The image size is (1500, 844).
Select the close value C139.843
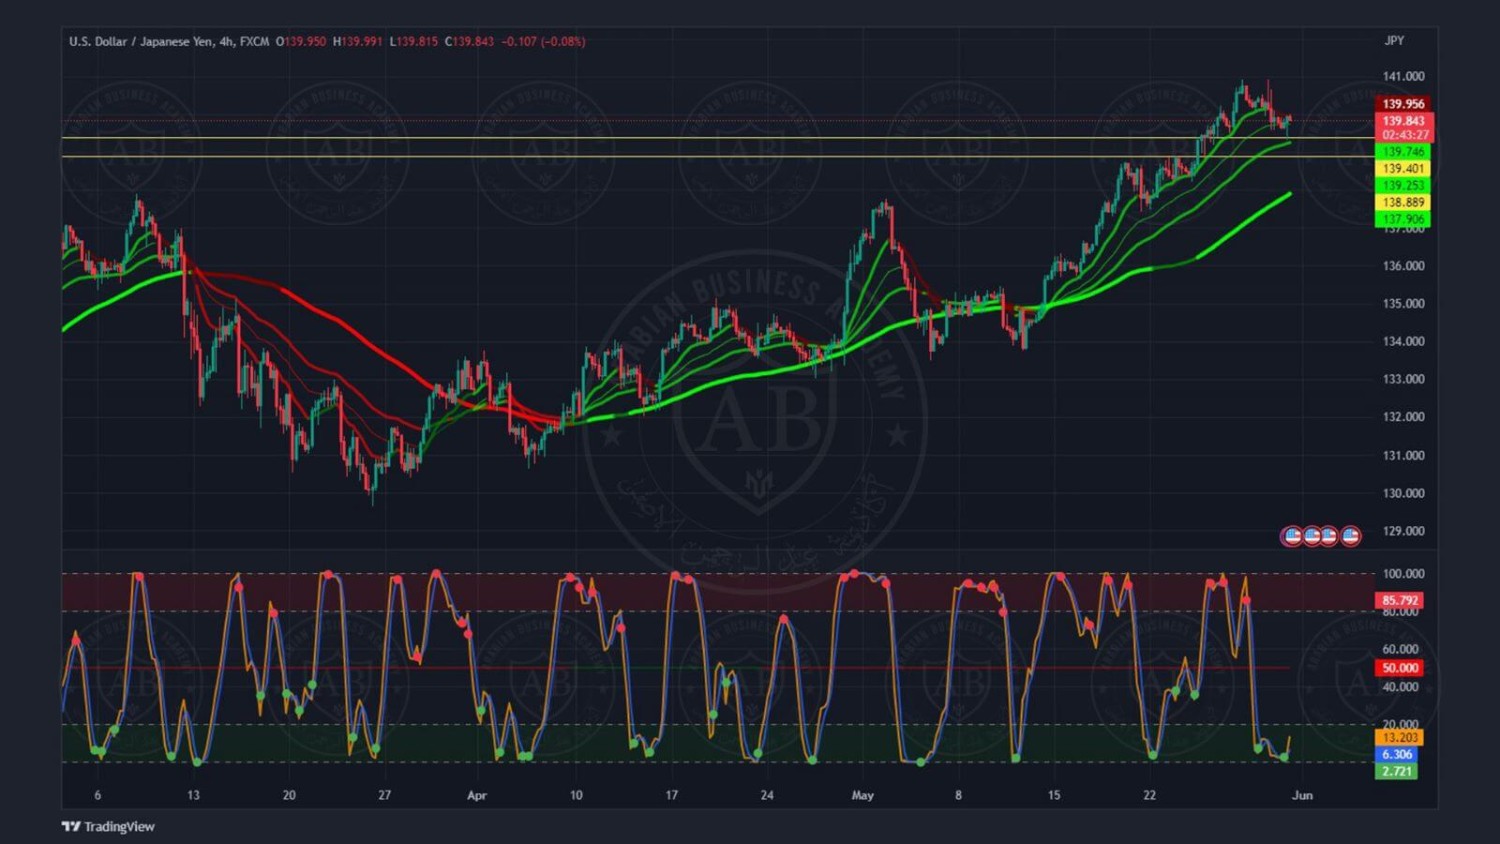point(470,41)
